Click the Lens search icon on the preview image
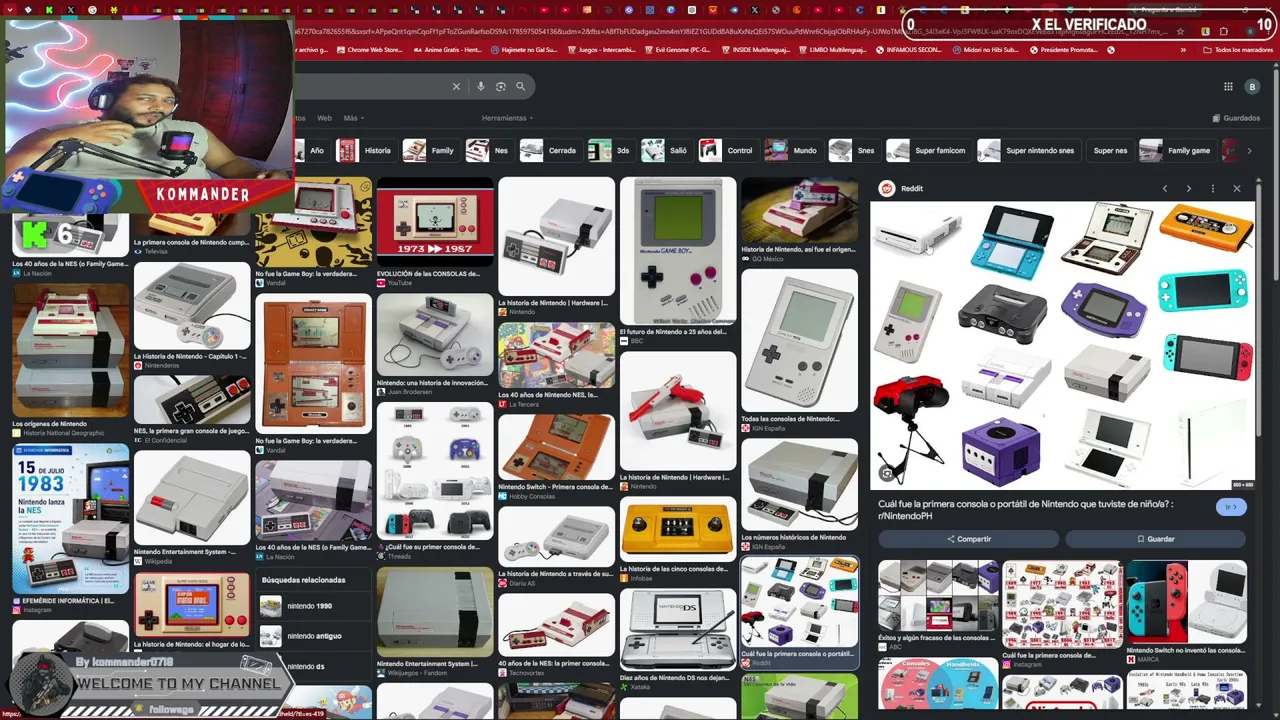This screenshot has width=1280, height=720. (x=887, y=473)
